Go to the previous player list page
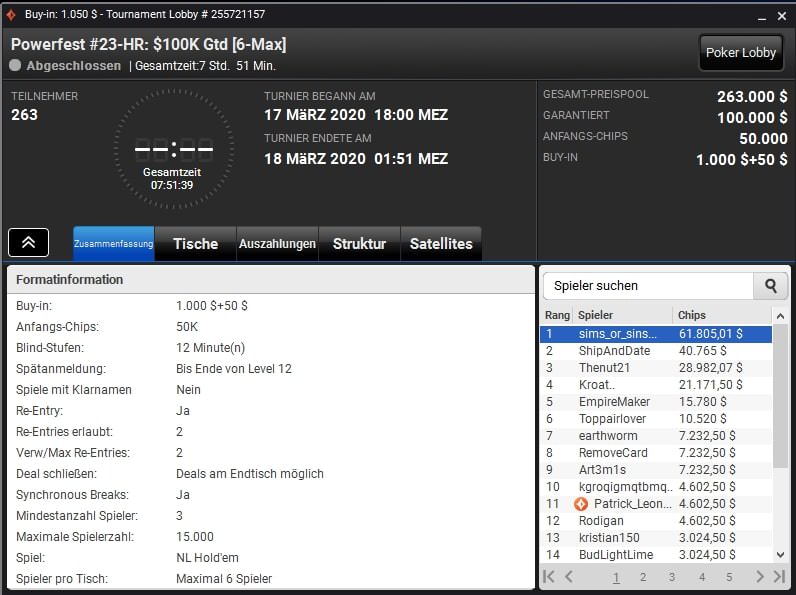The height and width of the screenshot is (595, 796). coord(569,577)
